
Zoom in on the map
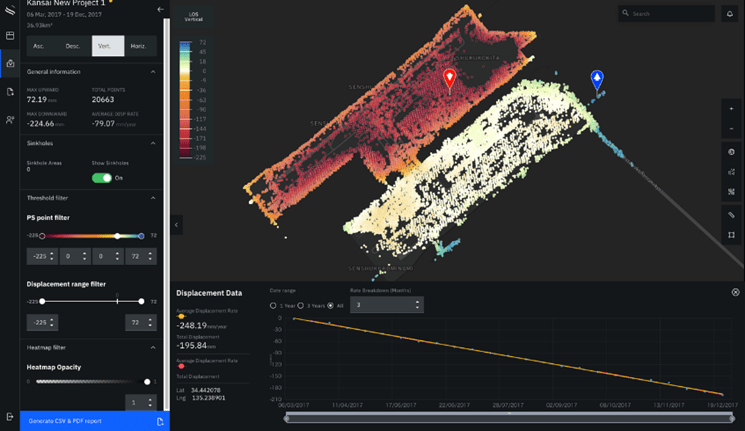click(x=731, y=108)
